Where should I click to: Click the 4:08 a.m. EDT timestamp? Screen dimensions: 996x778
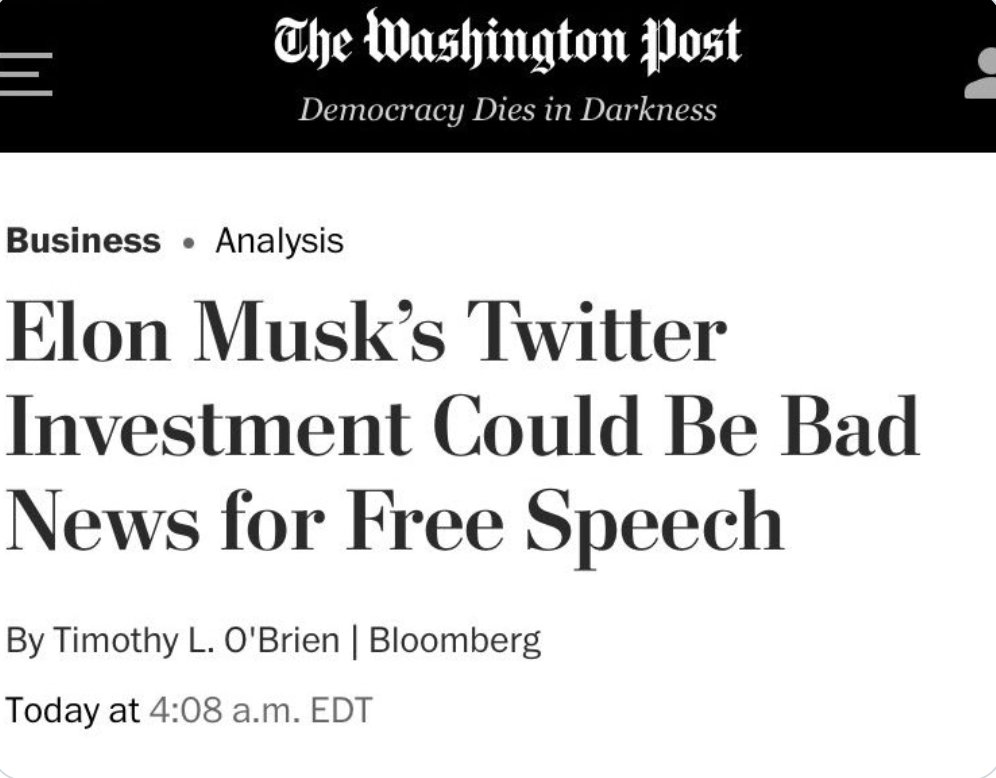coord(260,711)
